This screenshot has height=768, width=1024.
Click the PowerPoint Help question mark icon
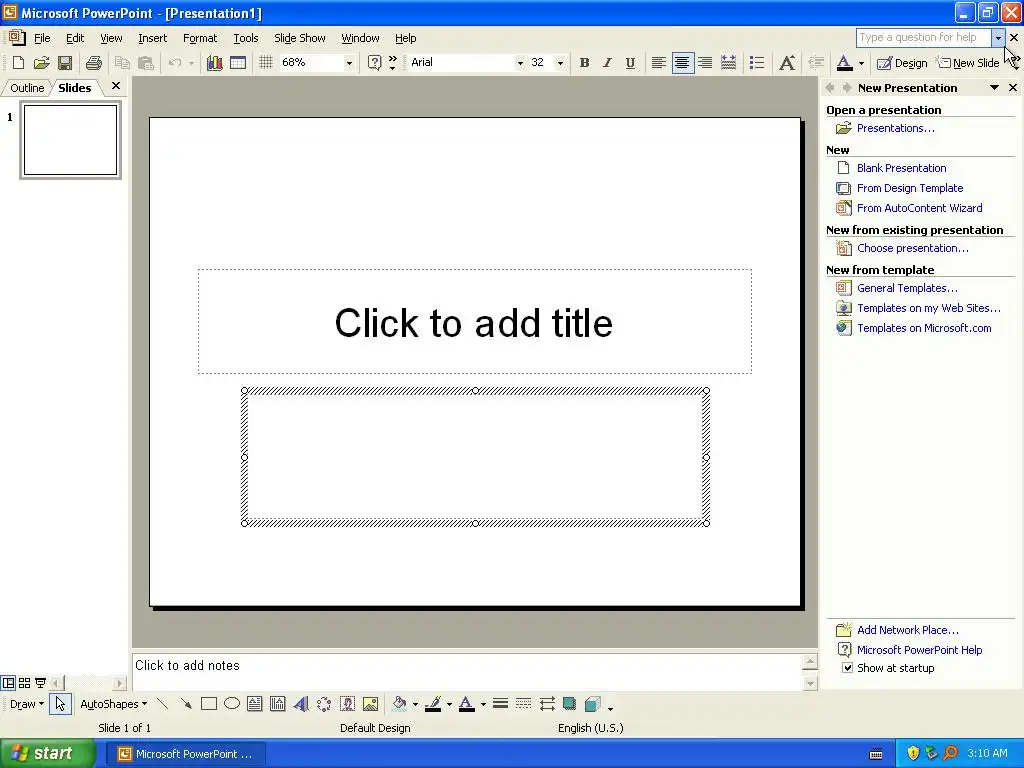coord(374,63)
